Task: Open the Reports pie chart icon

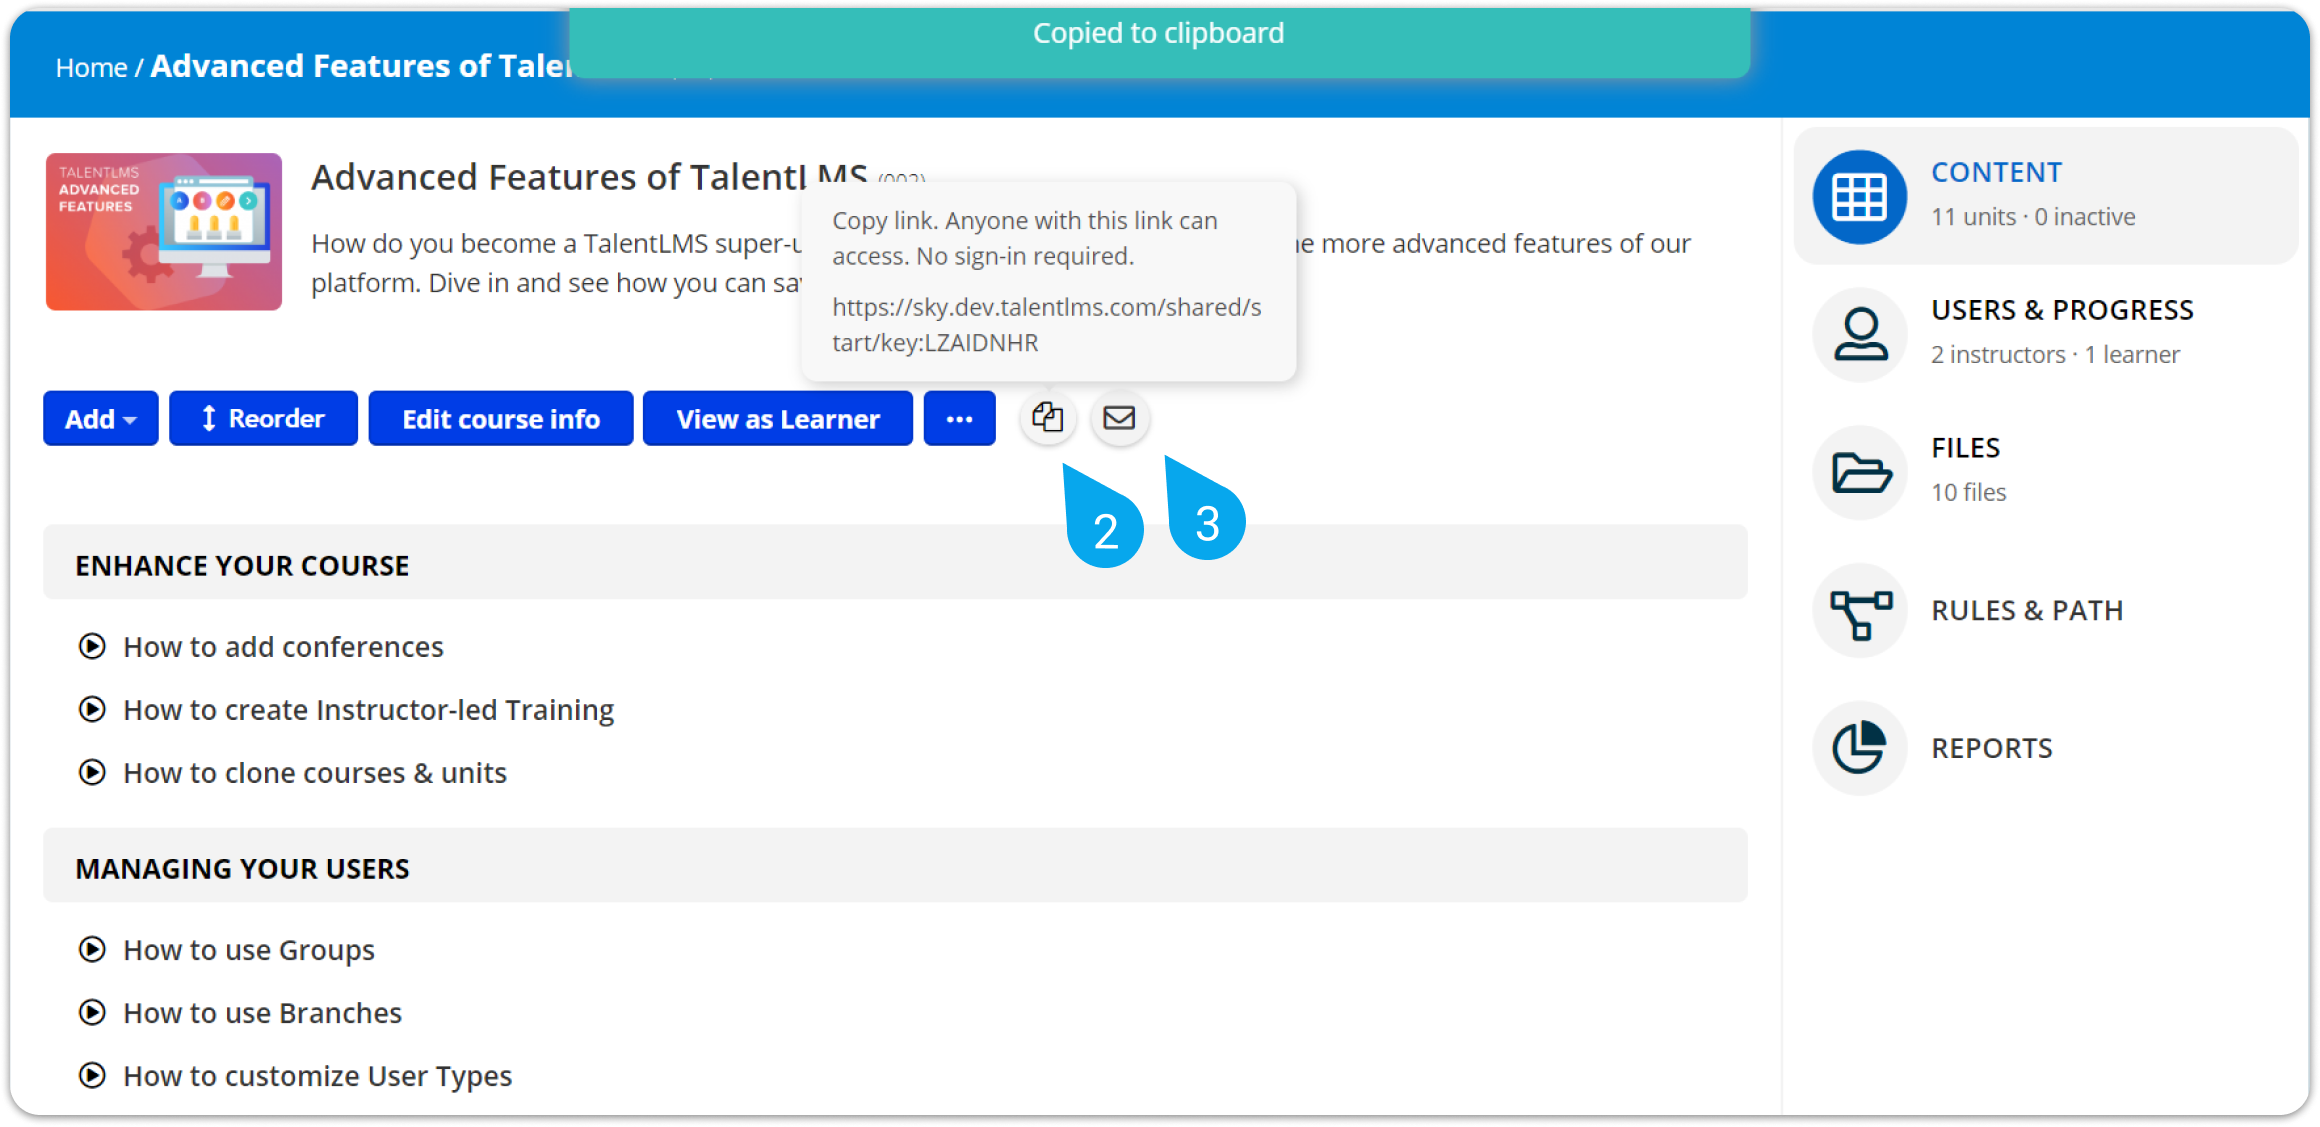Action: click(x=1859, y=748)
